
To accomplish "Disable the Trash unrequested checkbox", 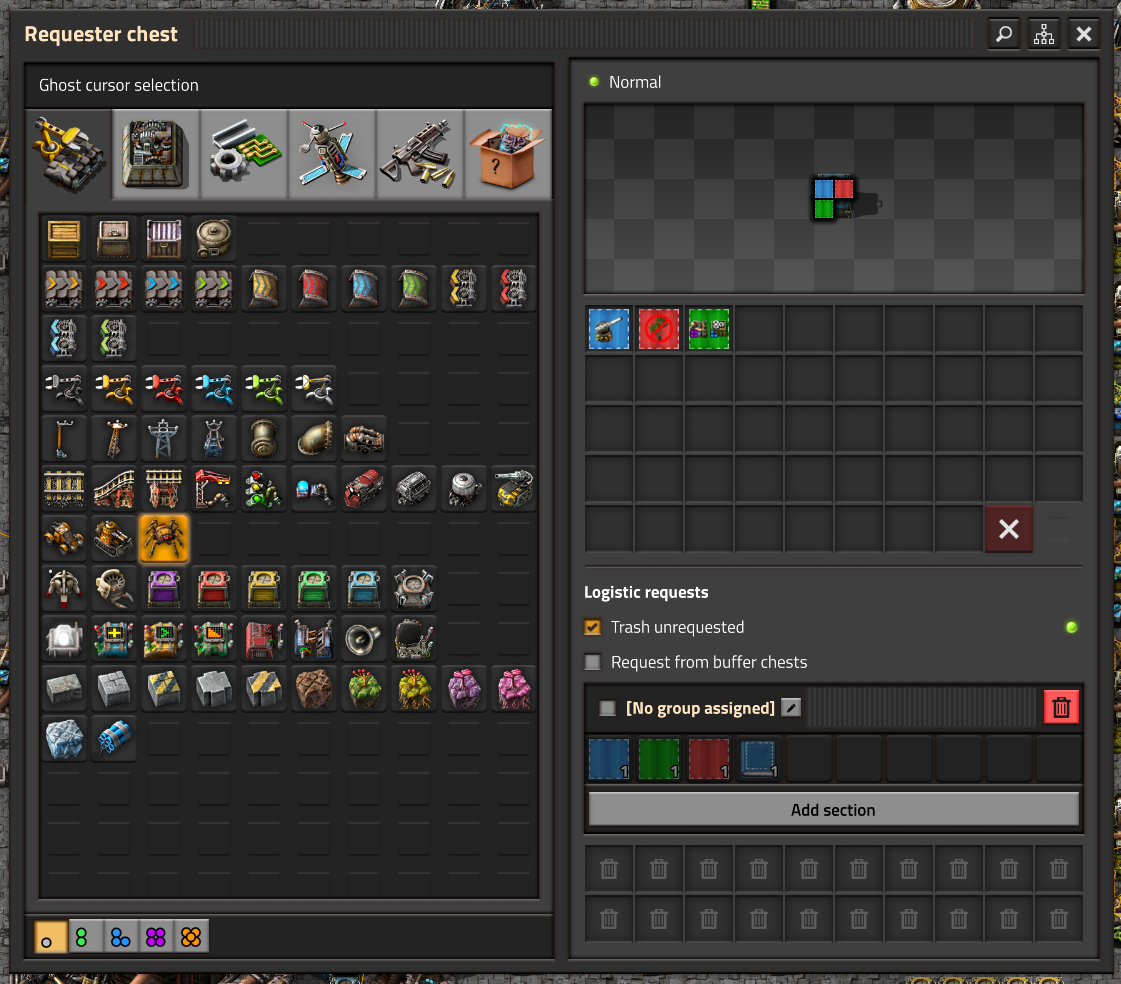I will (x=593, y=627).
